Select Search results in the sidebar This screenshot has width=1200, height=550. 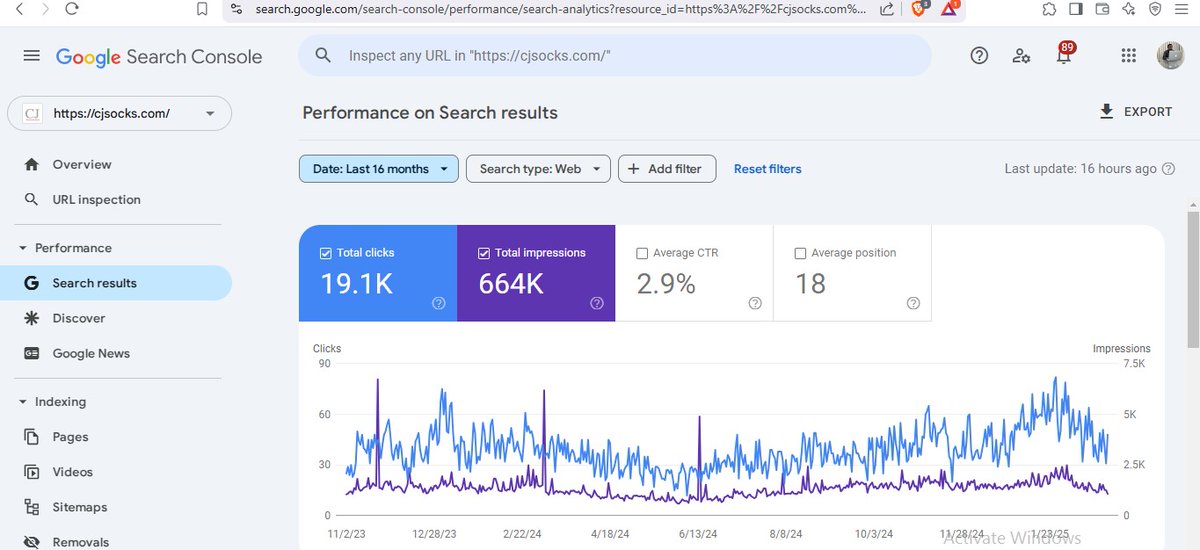(116, 283)
